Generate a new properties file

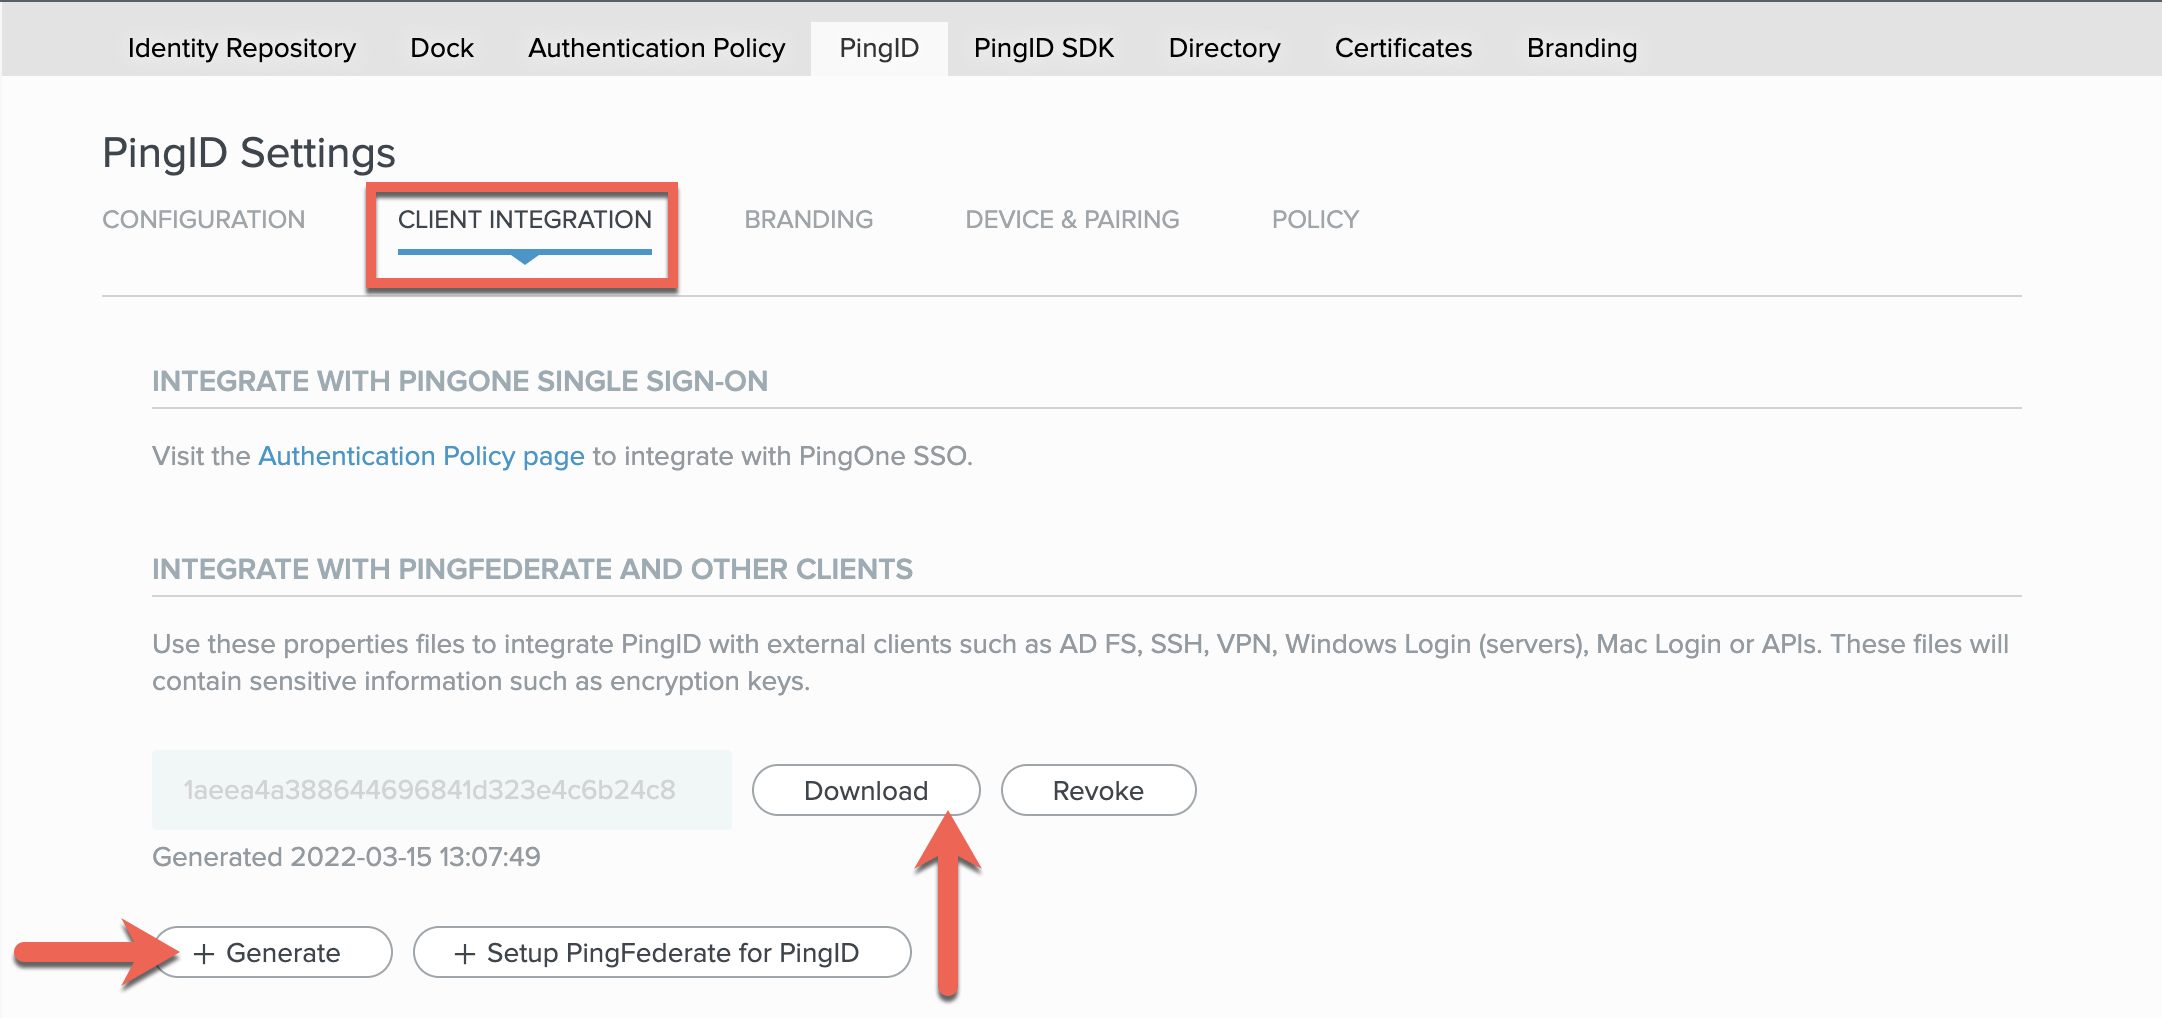(x=271, y=952)
